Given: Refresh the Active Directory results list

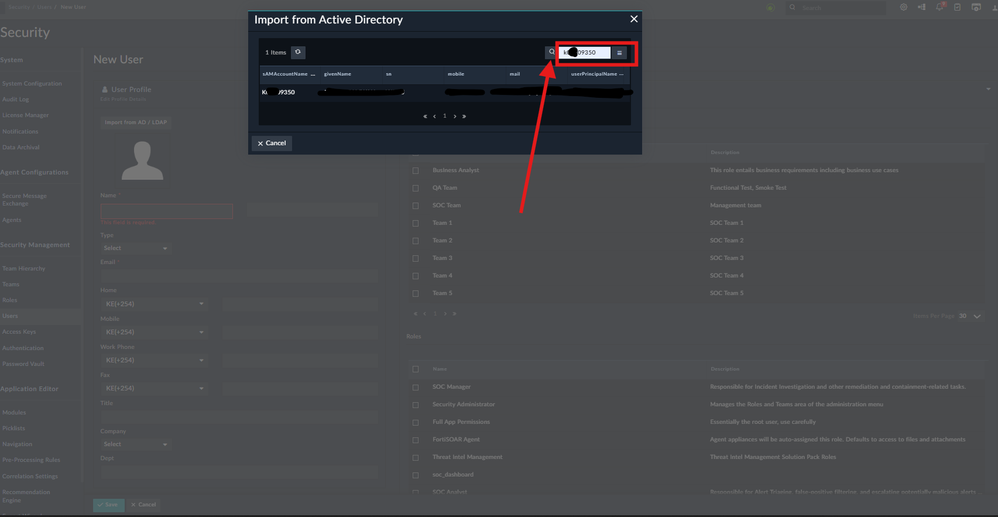Looking at the screenshot, I should click(298, 52).
